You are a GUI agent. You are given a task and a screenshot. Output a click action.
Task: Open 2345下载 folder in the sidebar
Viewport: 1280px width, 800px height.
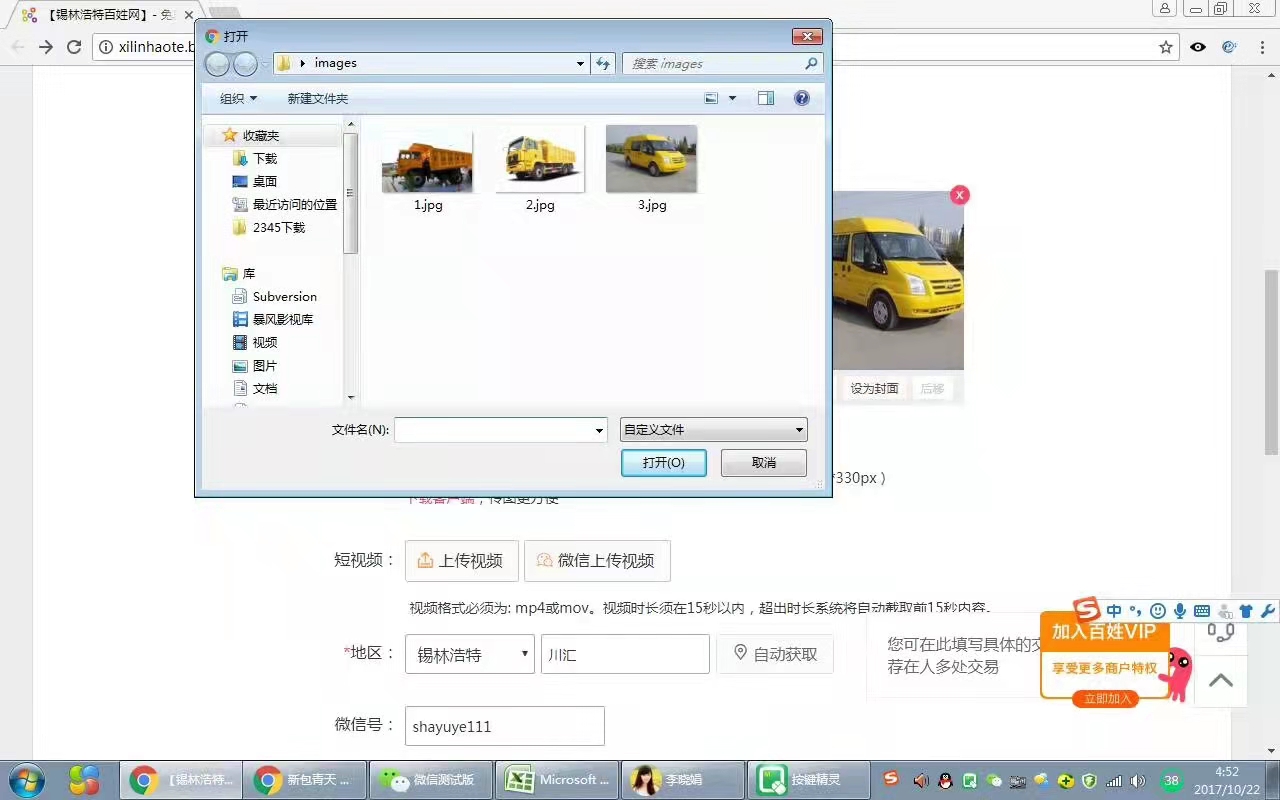click(x=279, y=227)
